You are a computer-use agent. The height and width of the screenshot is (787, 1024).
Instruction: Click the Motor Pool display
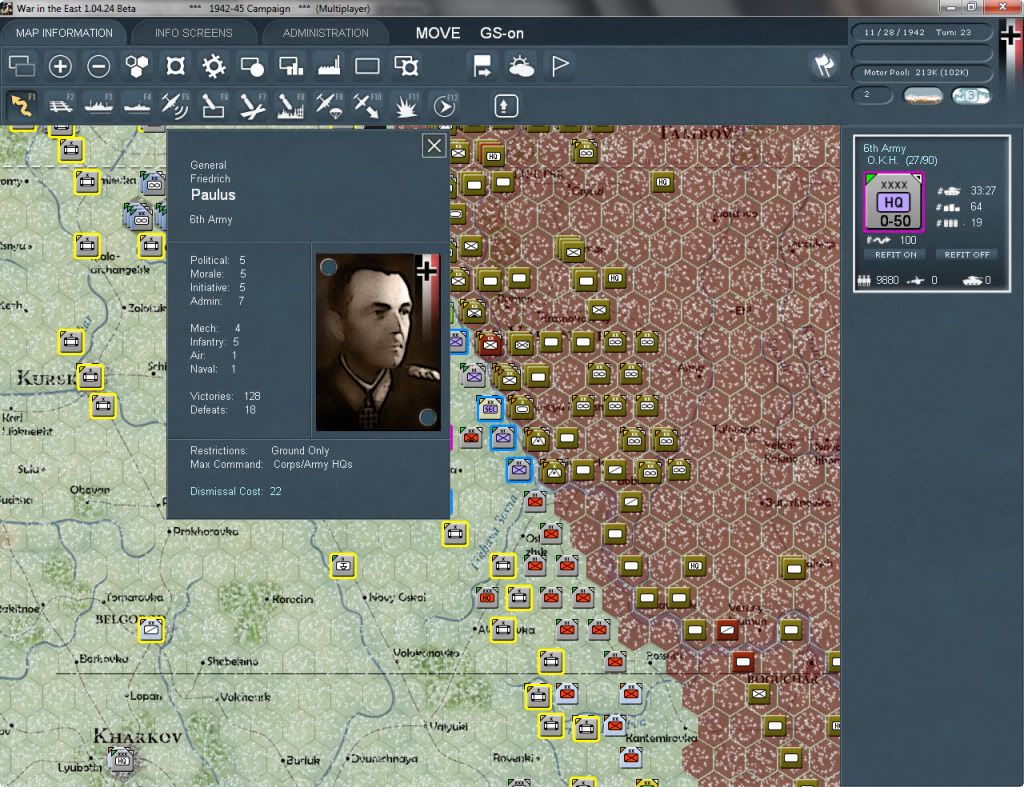921,72
